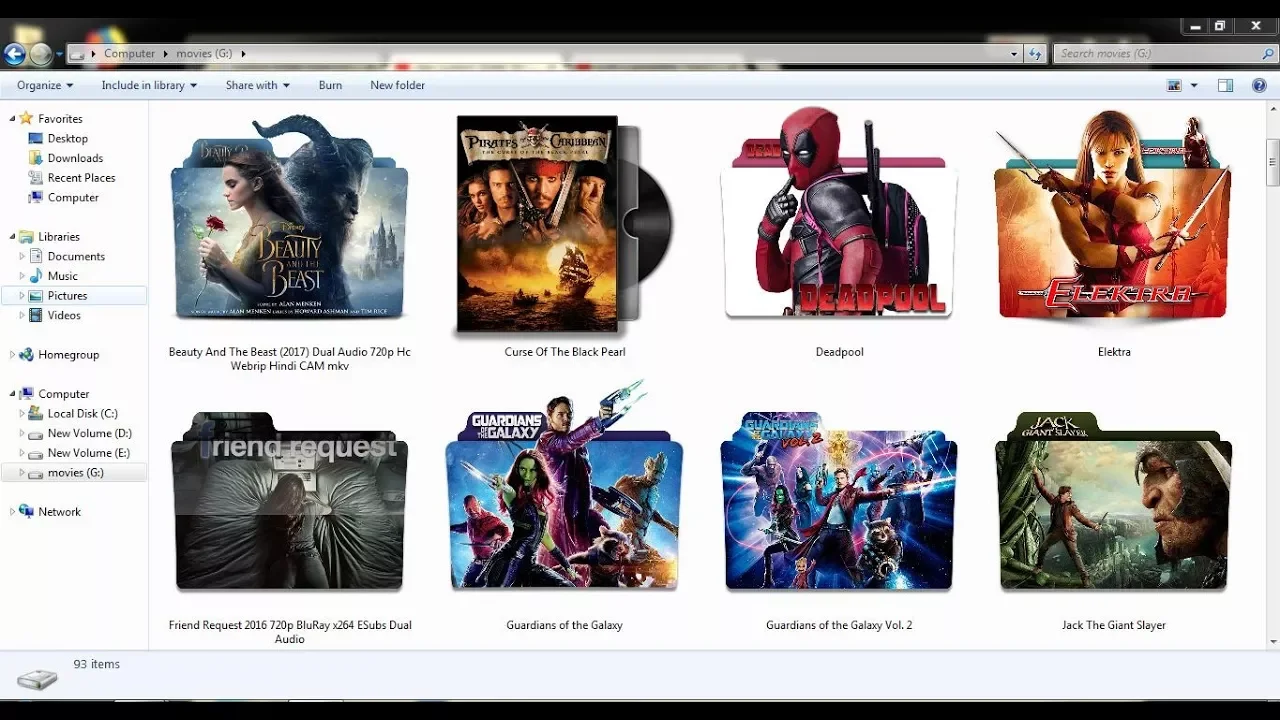Click the Pictures library icon
The height and width of the screenshot is (720, 1280).
click(36, 296)
